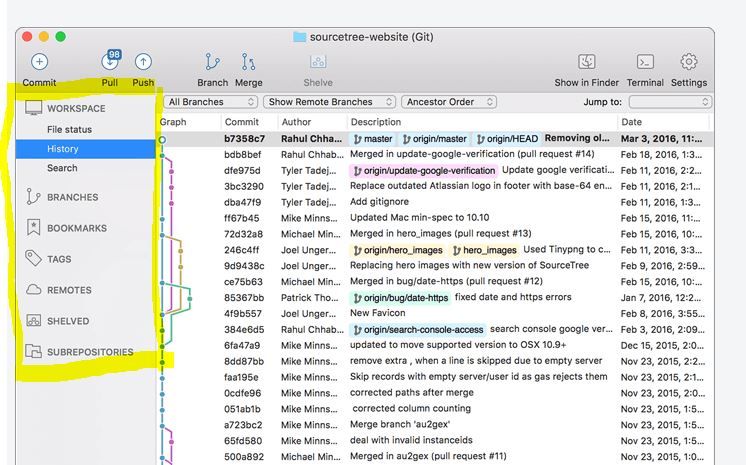Select the 'Add gitignore' commit

(x=434, y=202)
